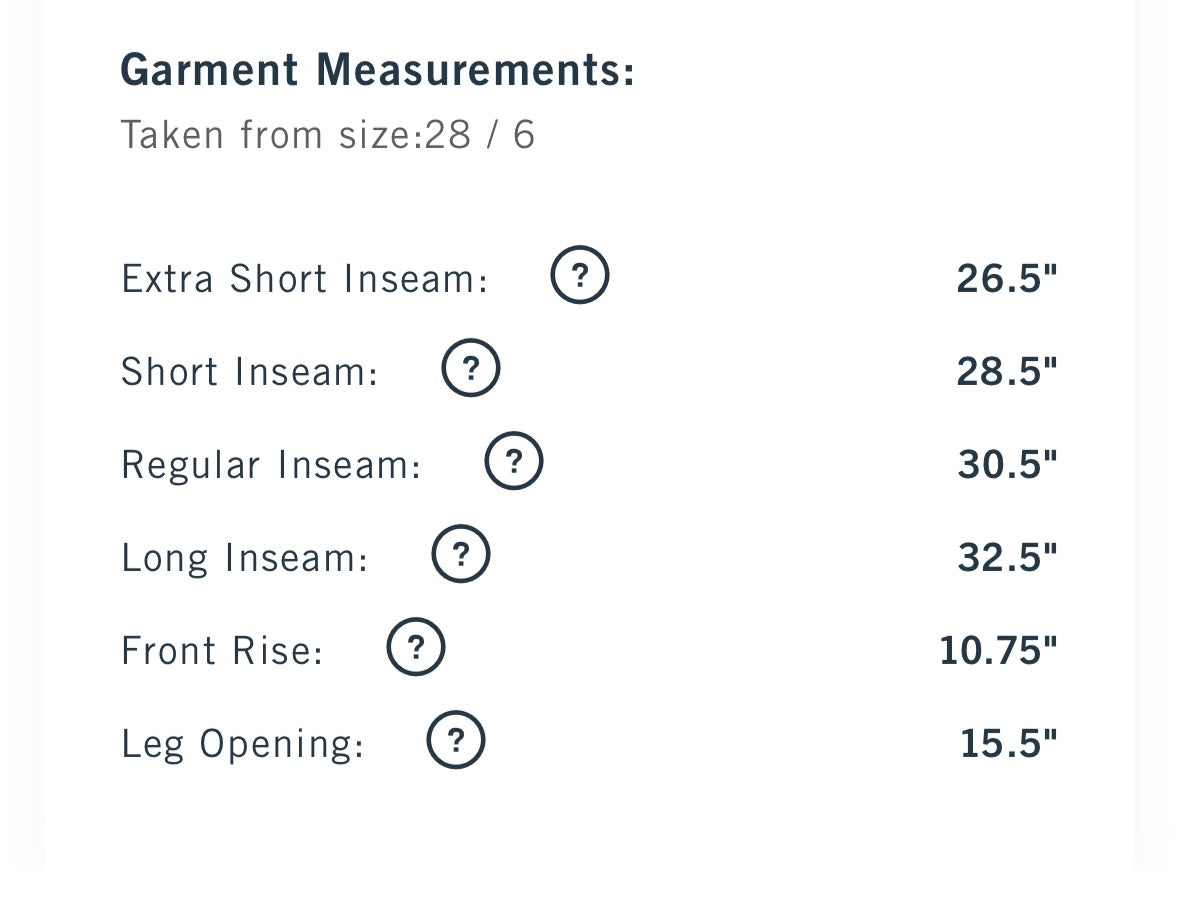Screen dimensions: 1179x909
Task: Show info for Leg Opening measurement
Action: (456, 740)
